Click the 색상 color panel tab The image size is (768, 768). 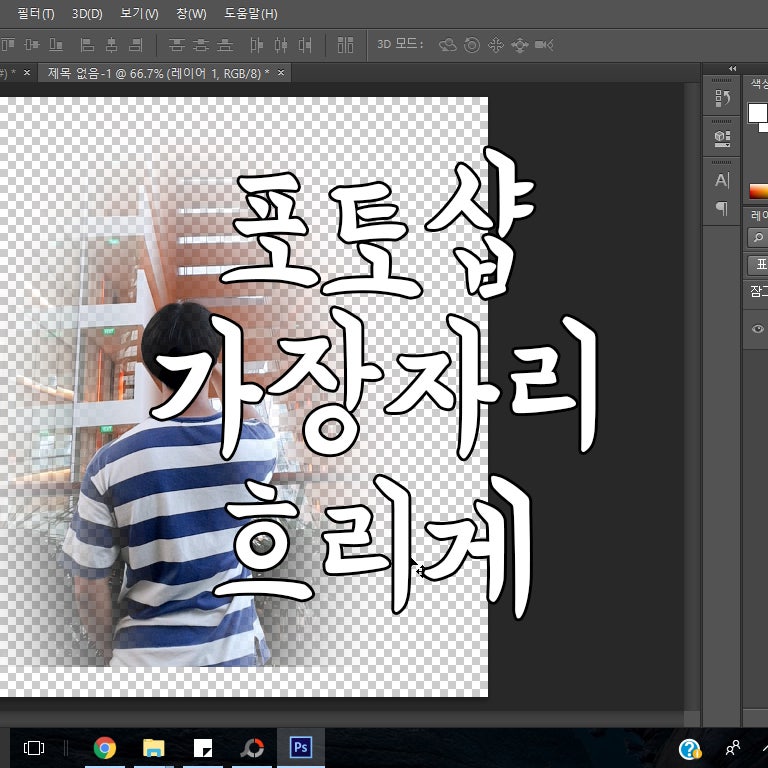(759, 83)
